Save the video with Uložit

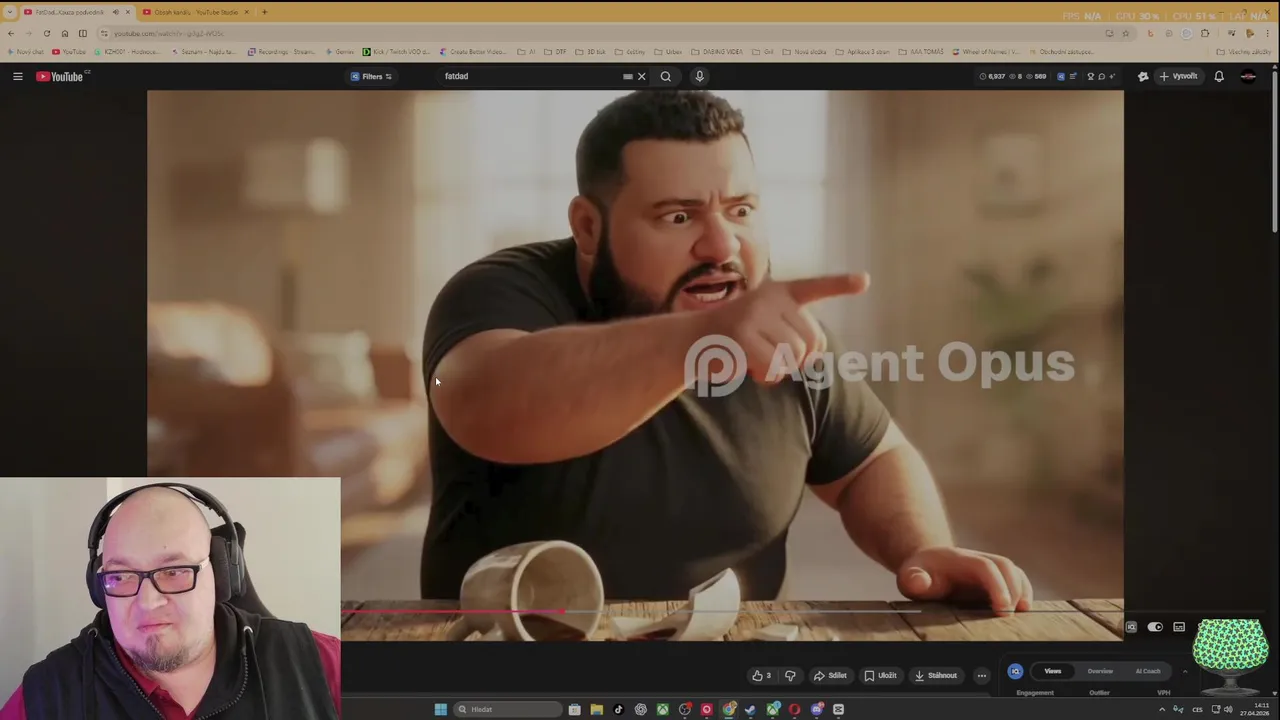pos(881,676)
